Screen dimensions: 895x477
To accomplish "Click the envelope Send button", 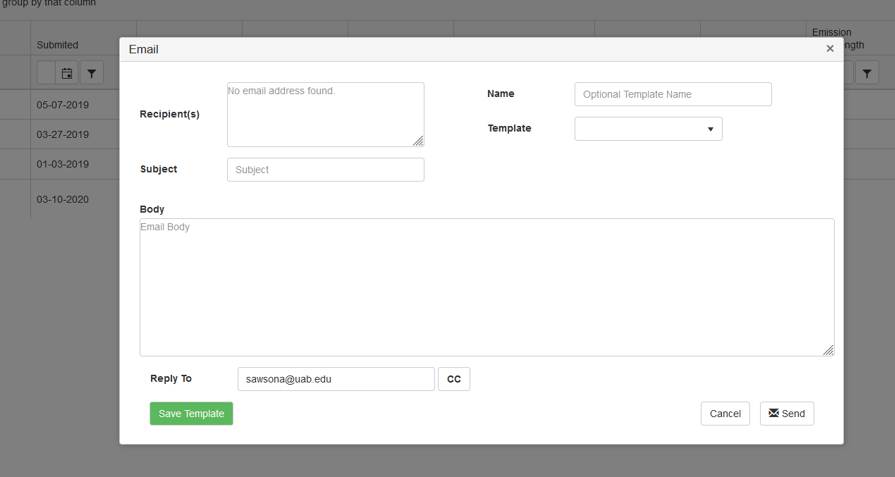I will coord(787,414).
